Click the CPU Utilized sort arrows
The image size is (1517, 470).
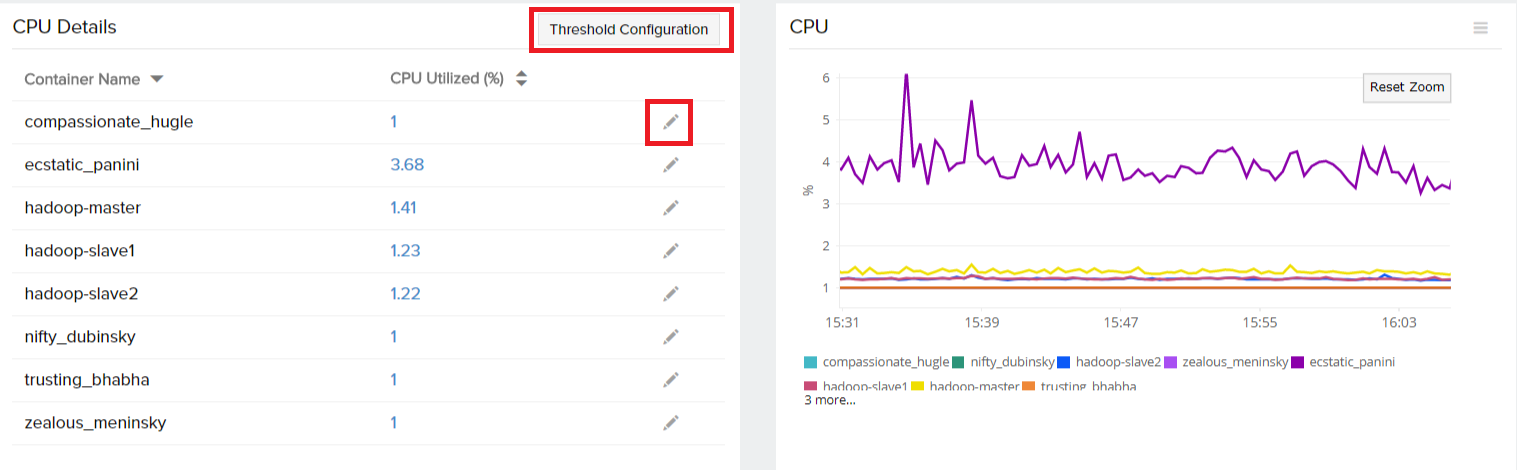(521, 79)
